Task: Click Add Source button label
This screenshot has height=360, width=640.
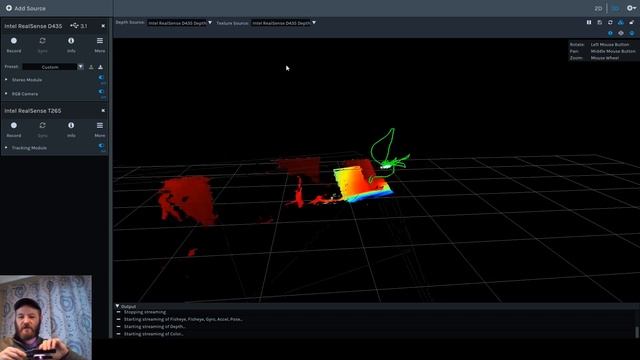Action: 30,8
